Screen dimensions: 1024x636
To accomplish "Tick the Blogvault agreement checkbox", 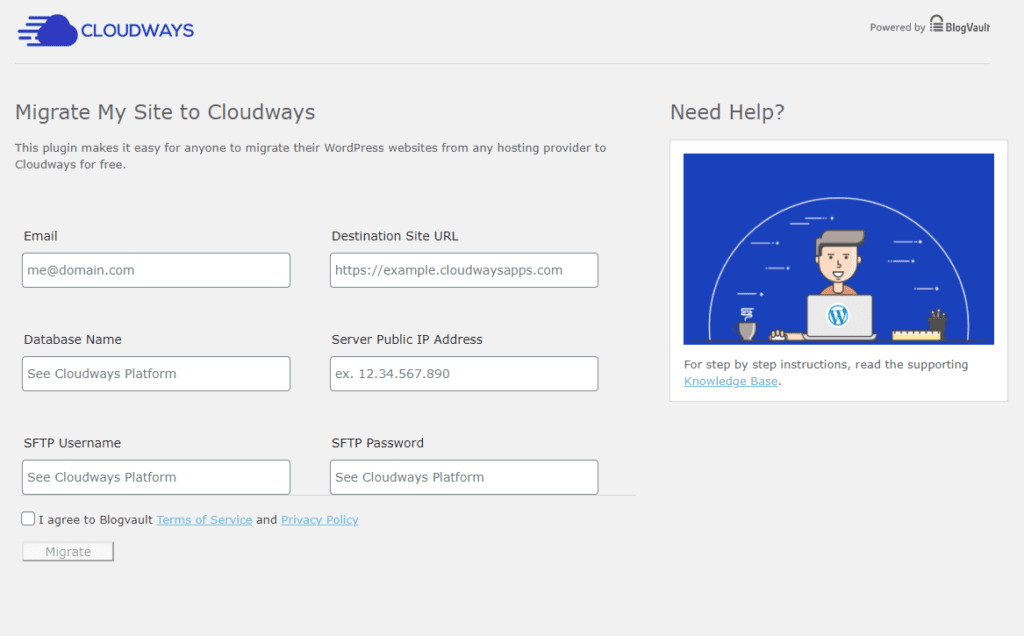I will pos(28,518).
